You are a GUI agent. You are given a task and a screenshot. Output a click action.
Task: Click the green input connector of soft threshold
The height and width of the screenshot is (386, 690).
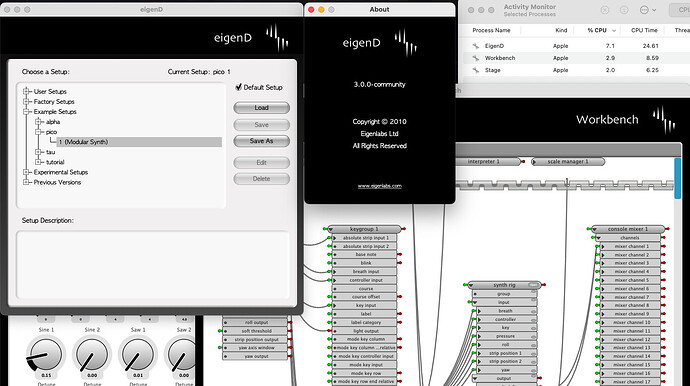point(220,331)
